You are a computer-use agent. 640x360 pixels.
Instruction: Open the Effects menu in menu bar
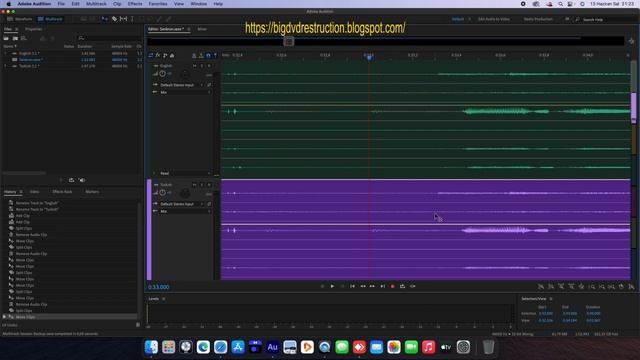pos(135,4)
